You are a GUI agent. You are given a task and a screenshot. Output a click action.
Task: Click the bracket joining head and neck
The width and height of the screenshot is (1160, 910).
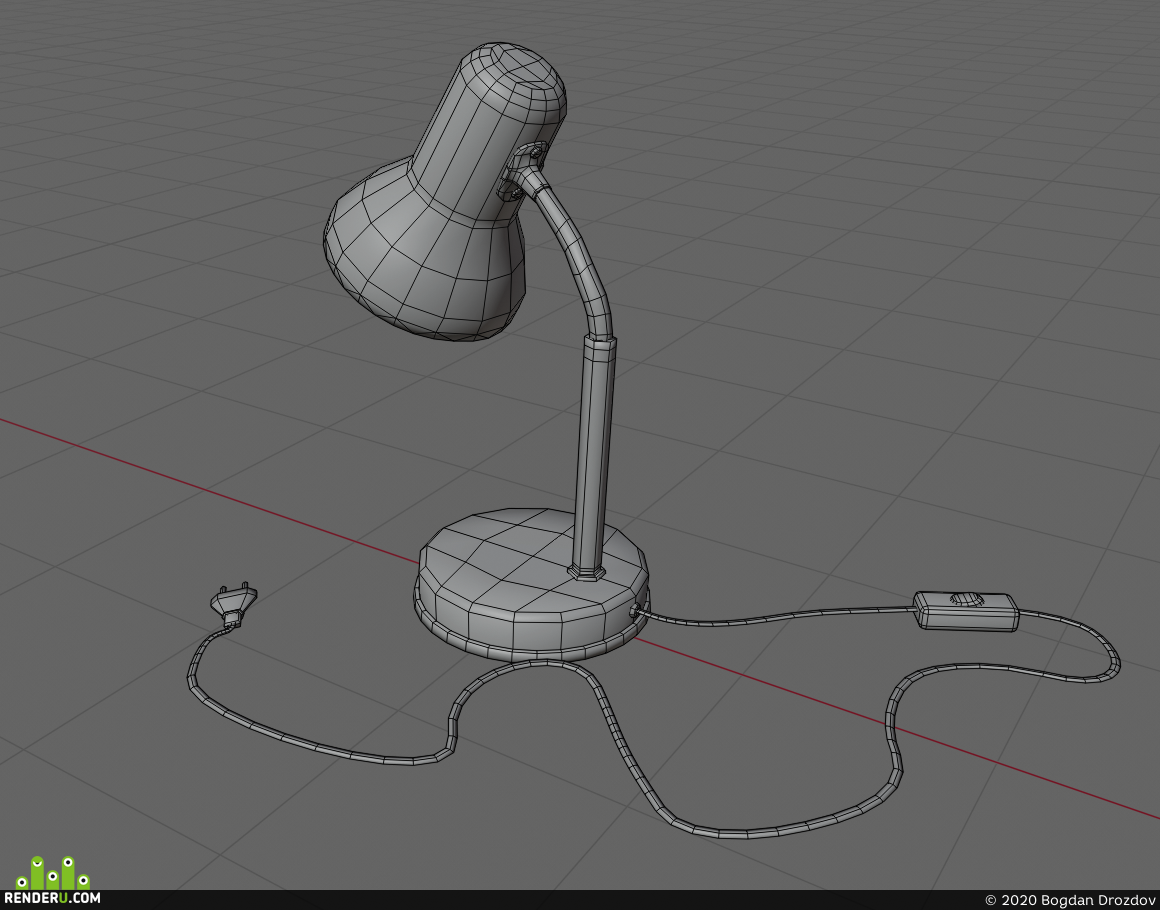pyautogui.click(x=522, y=172)
